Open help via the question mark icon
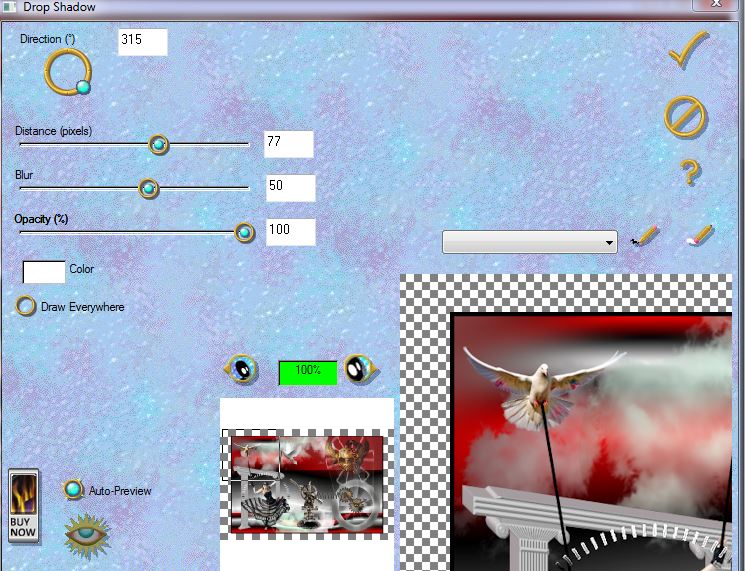The height and width of the screenshot is (571, 745). [x=690, y=172]
